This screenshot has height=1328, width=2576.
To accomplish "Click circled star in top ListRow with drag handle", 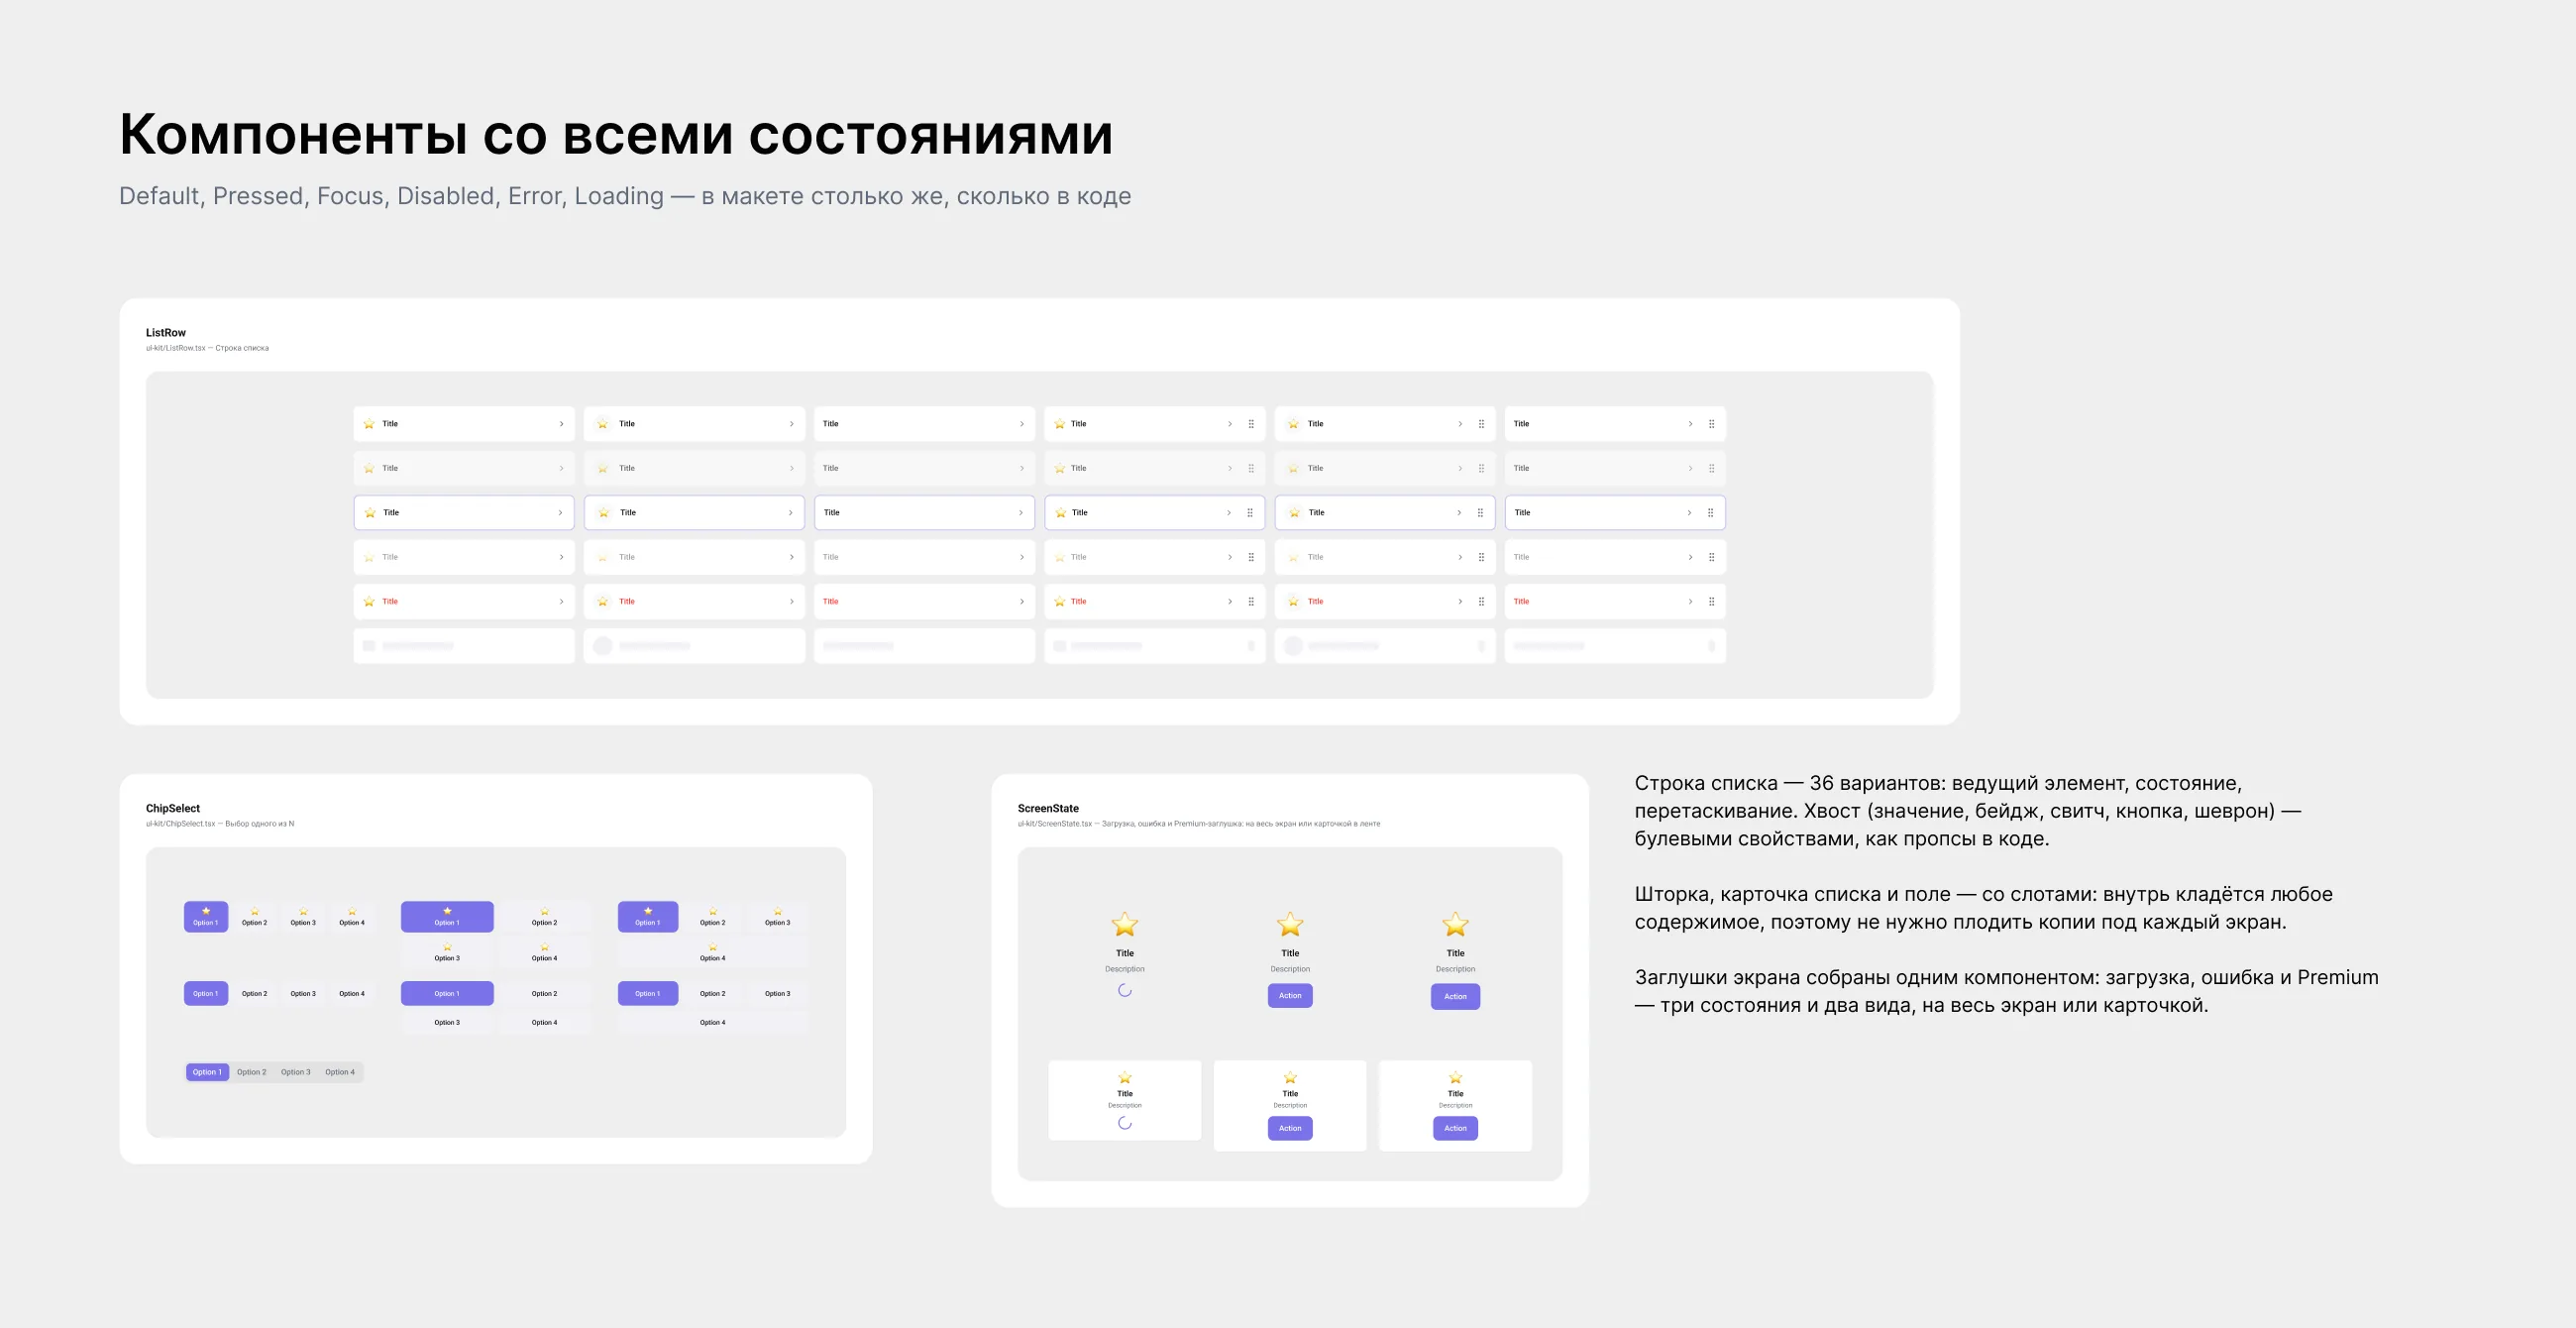I will pos(1293,424).
